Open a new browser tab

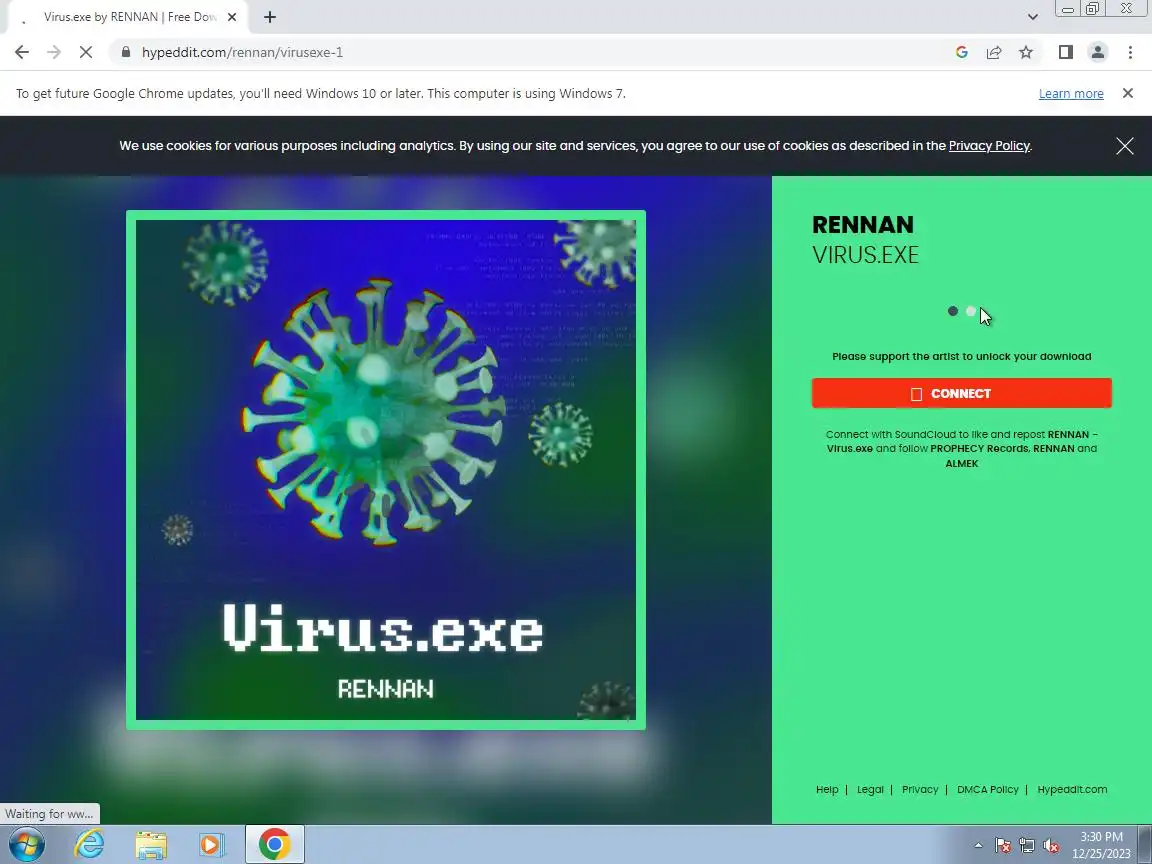coord(270,17)
